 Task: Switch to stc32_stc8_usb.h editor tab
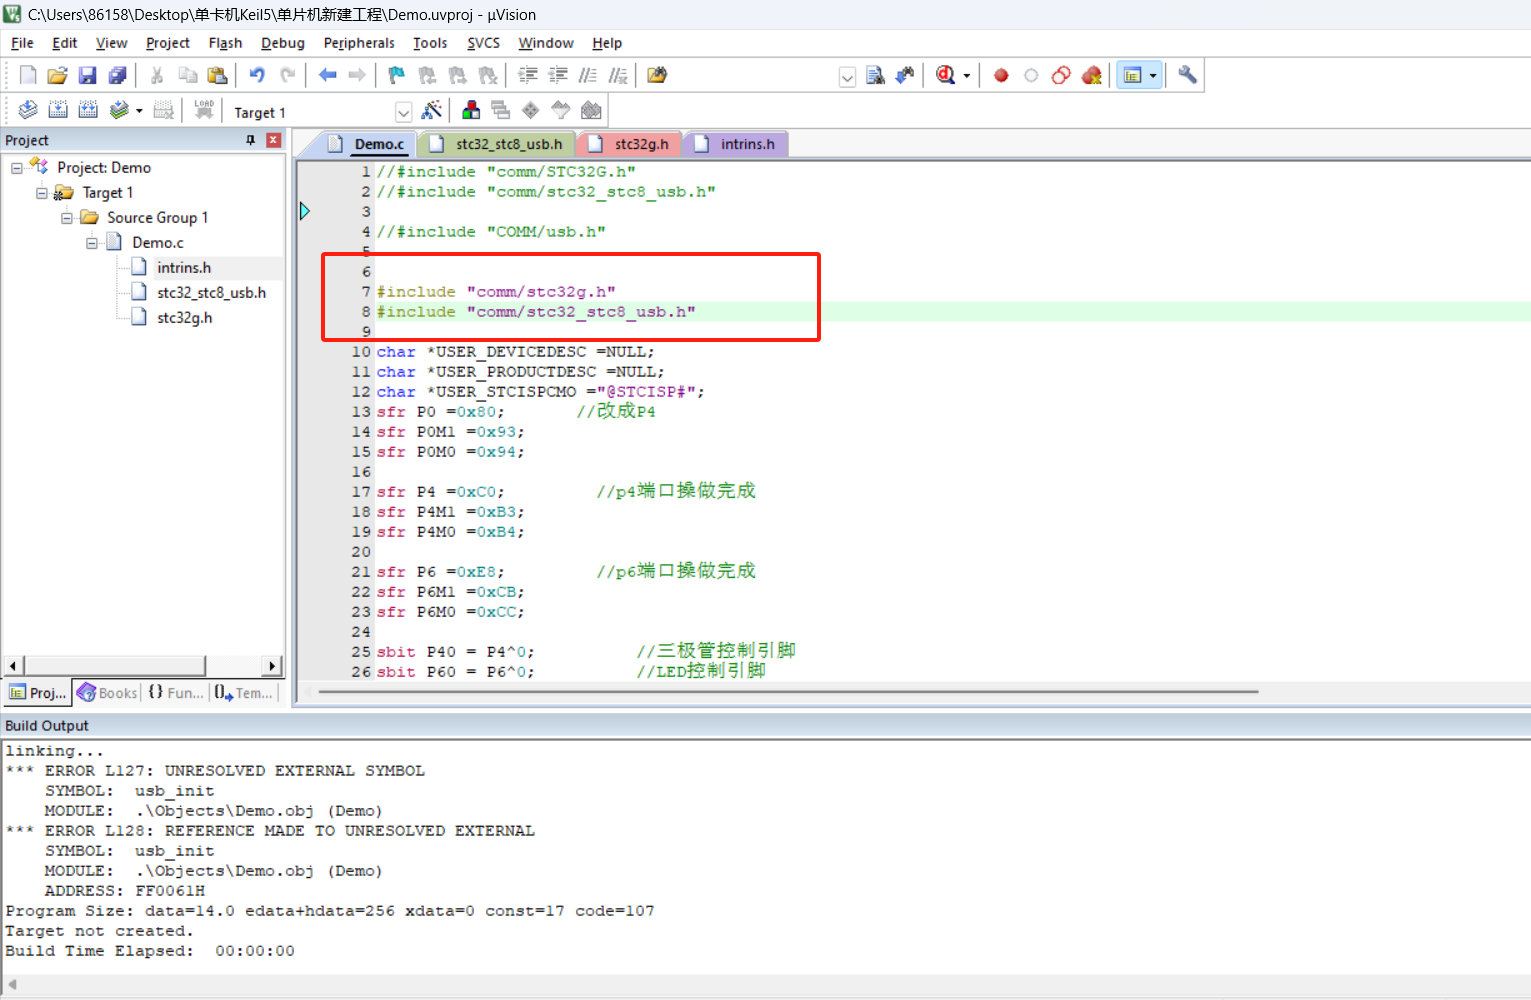pyautogui.click(x=498, y=144)
